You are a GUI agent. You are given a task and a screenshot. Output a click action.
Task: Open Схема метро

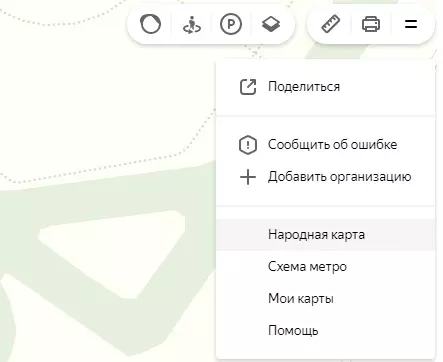pyautogui.click(x=326, y=267)
